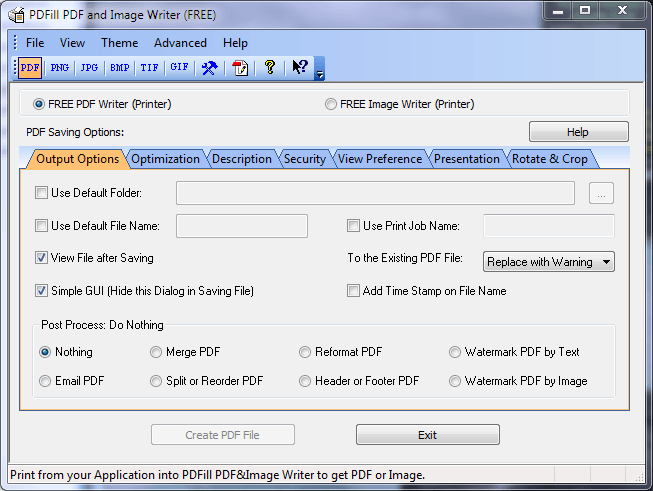Image resolution: width=653 pixels, height=491 pixels.
Task: Select FREE Image Writer (Printer) radio button
Action: [331, 104]
